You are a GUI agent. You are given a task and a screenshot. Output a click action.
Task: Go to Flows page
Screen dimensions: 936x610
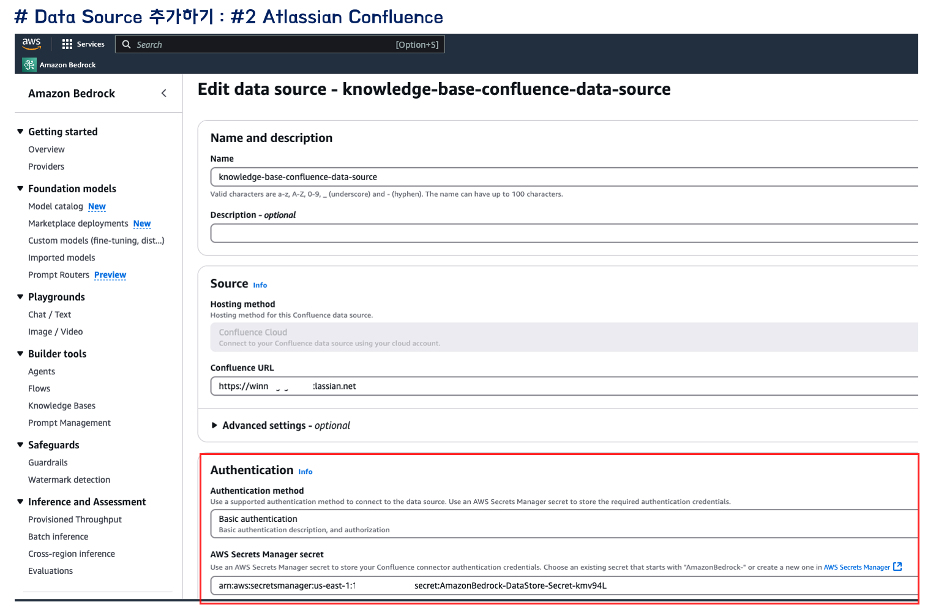[39, 389]
